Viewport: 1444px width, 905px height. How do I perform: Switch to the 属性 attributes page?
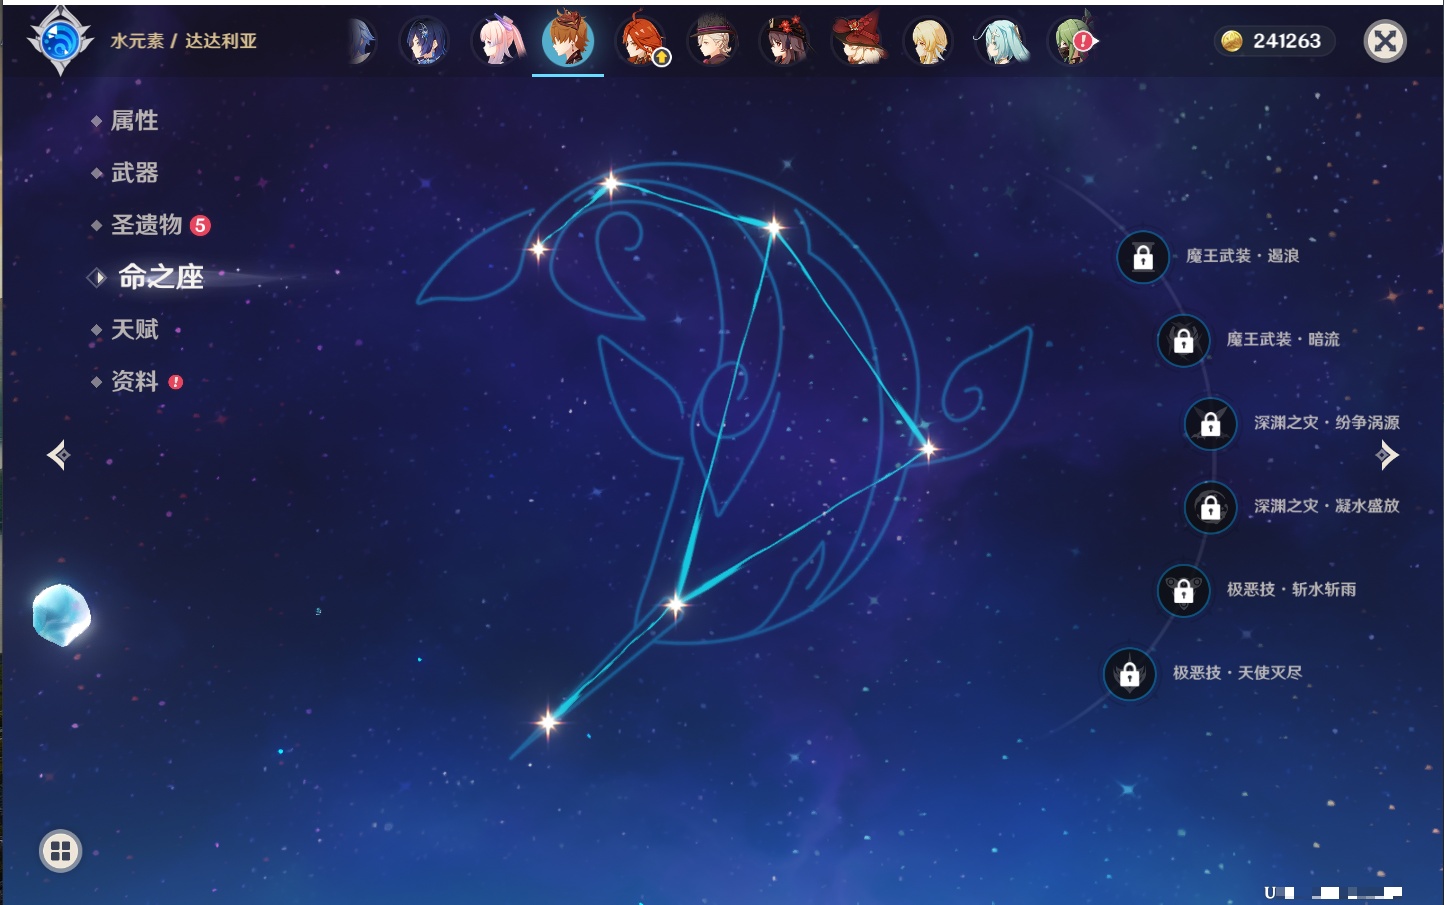(134, 121)
